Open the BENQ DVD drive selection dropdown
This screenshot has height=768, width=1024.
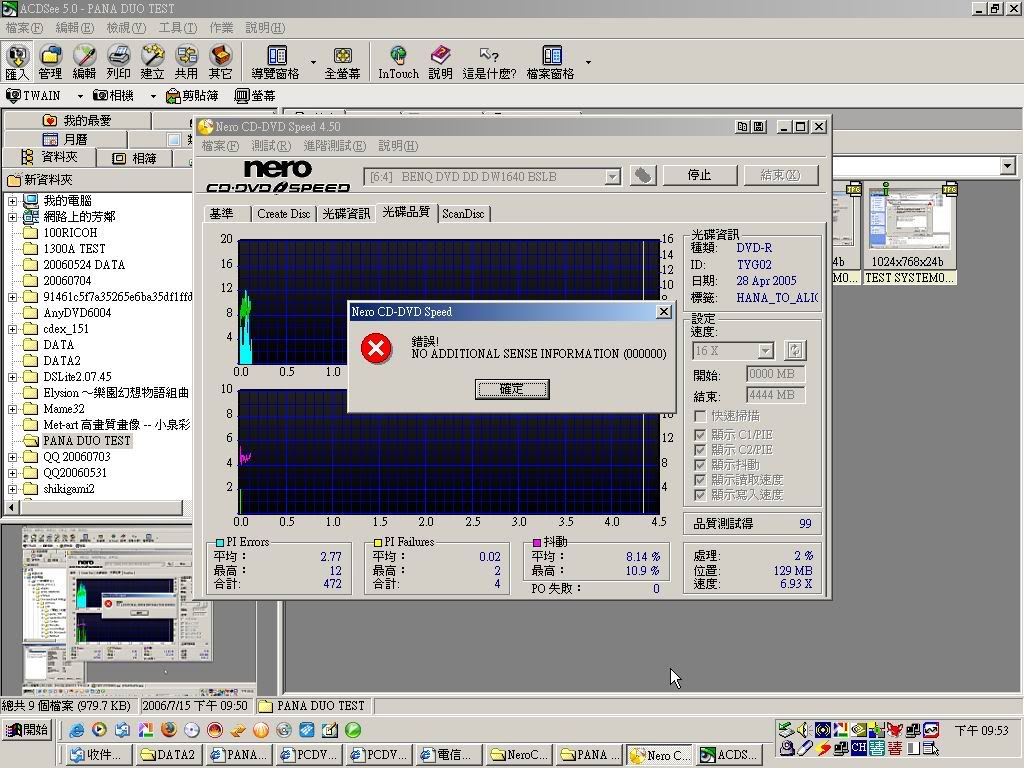(612, 177)
